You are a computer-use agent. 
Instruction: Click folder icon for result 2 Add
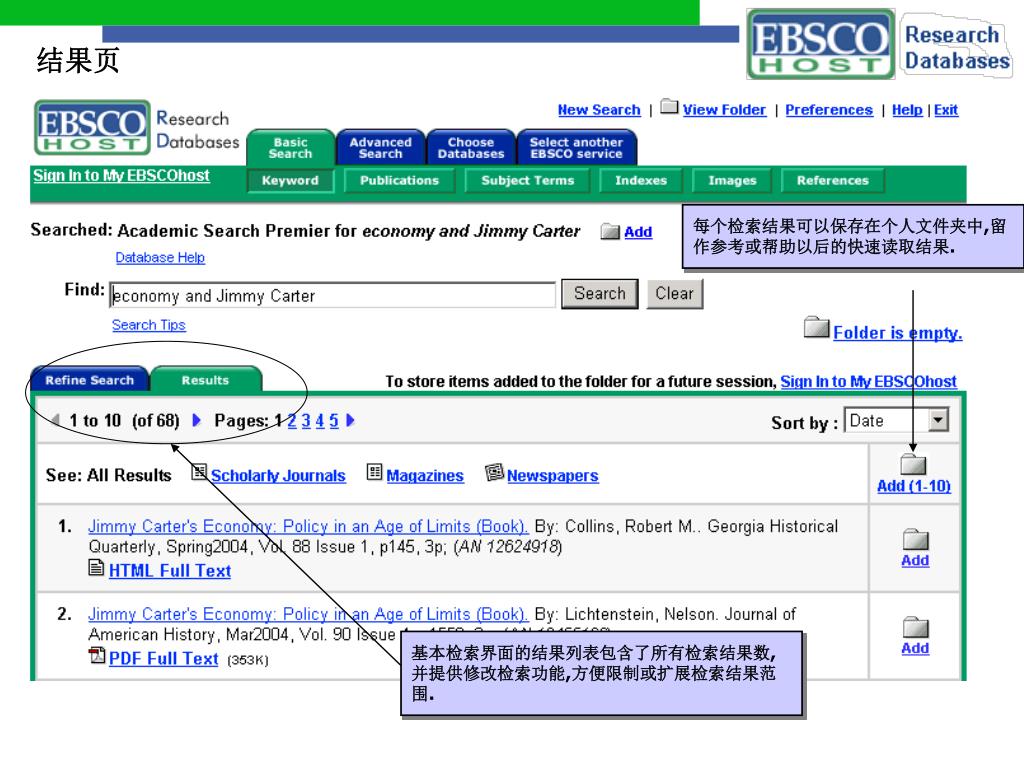pyautogui.click(x=916, y=627)
